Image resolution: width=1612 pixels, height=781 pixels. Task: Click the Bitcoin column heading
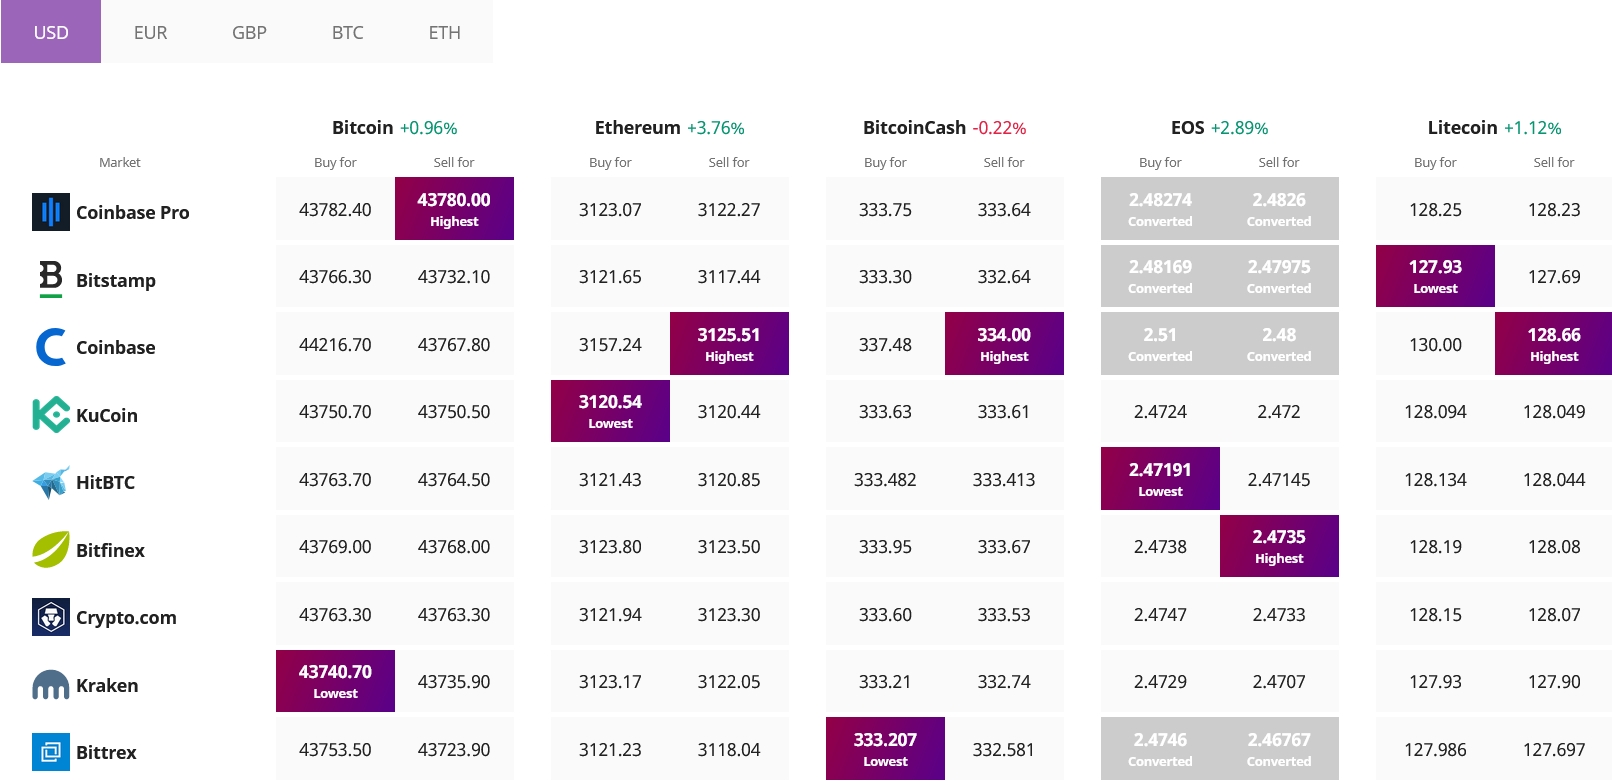[x=362, y=127]
